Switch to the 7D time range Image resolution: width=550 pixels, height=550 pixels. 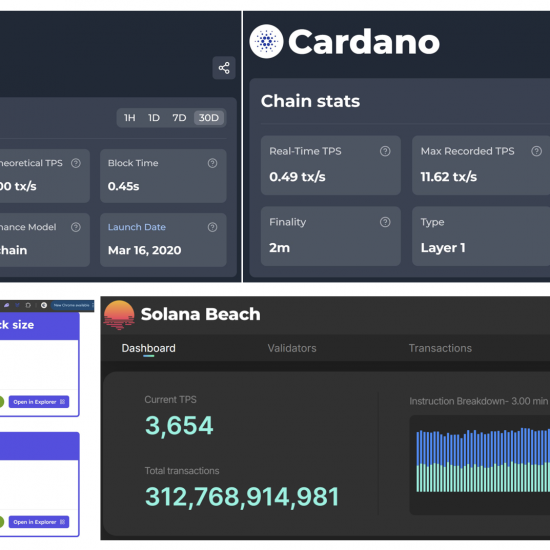coord(179,118)
